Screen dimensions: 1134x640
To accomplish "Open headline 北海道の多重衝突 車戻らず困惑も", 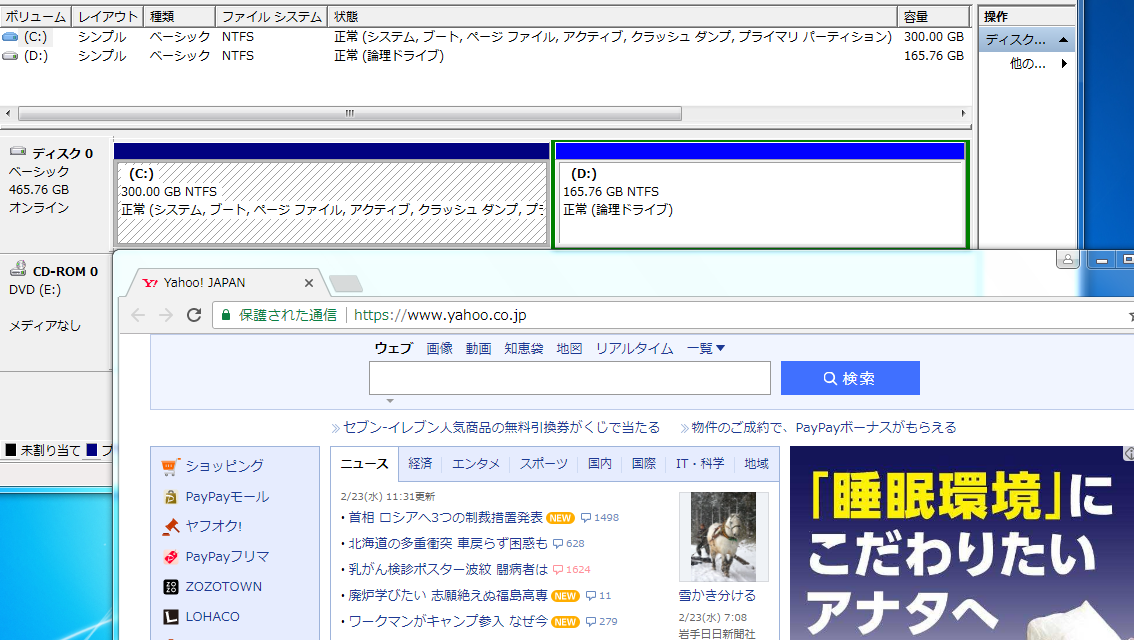I will pos(448,544).
